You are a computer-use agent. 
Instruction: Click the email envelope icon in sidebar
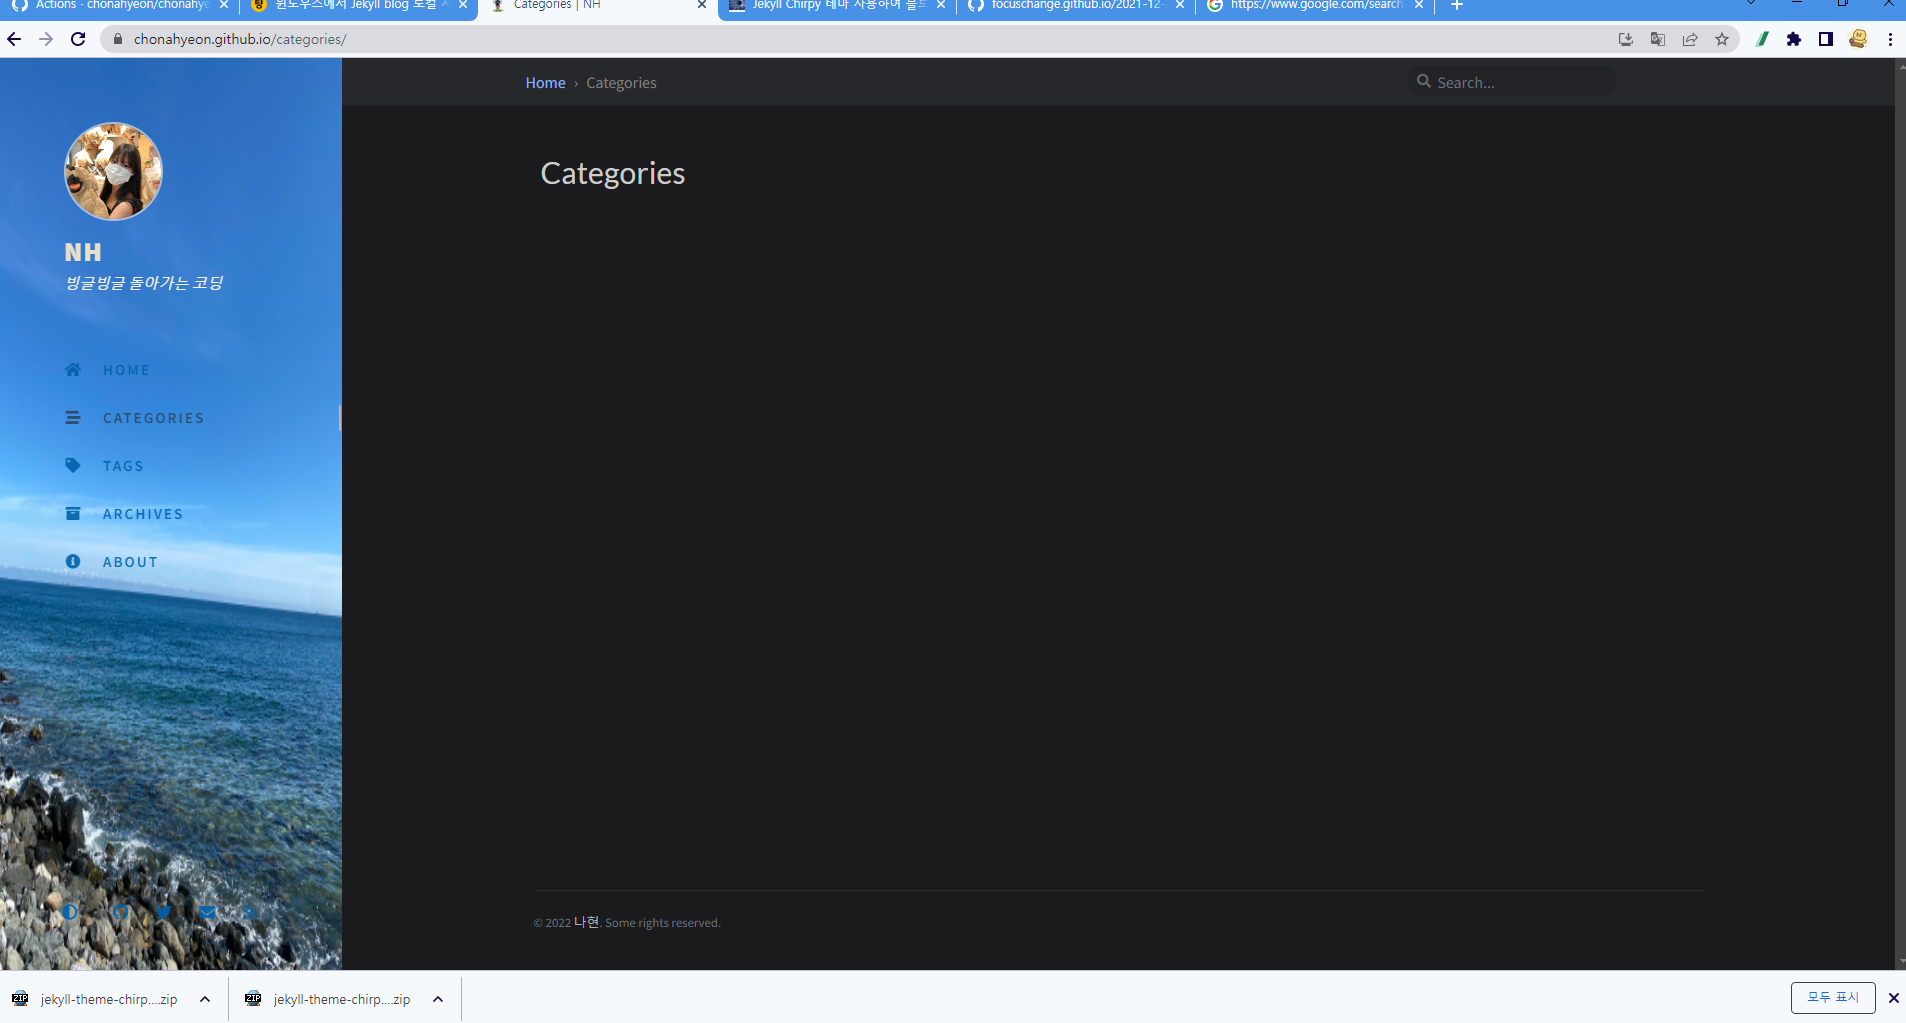207,912
